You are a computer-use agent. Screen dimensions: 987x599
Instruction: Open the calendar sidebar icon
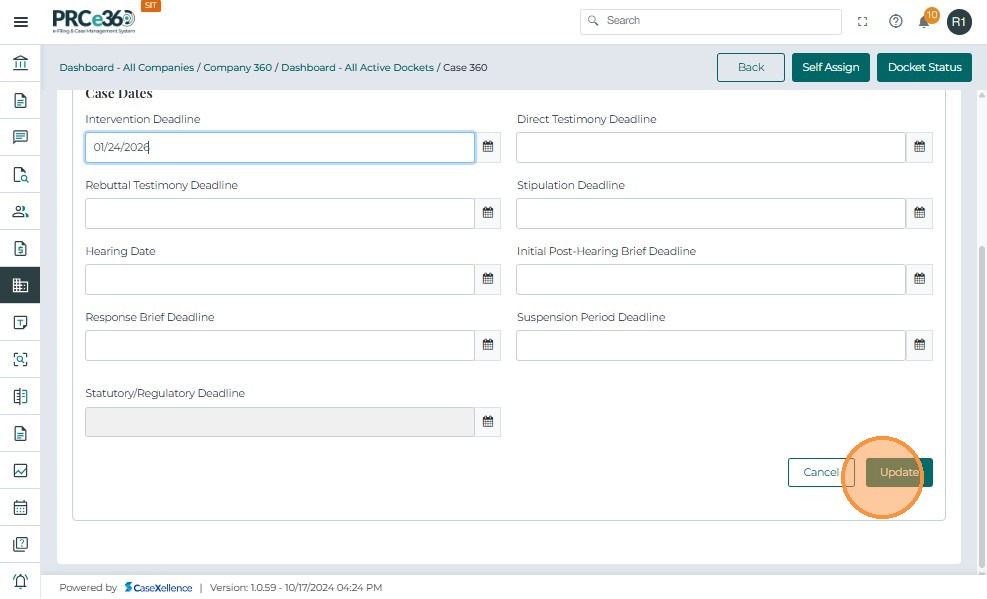20,507
